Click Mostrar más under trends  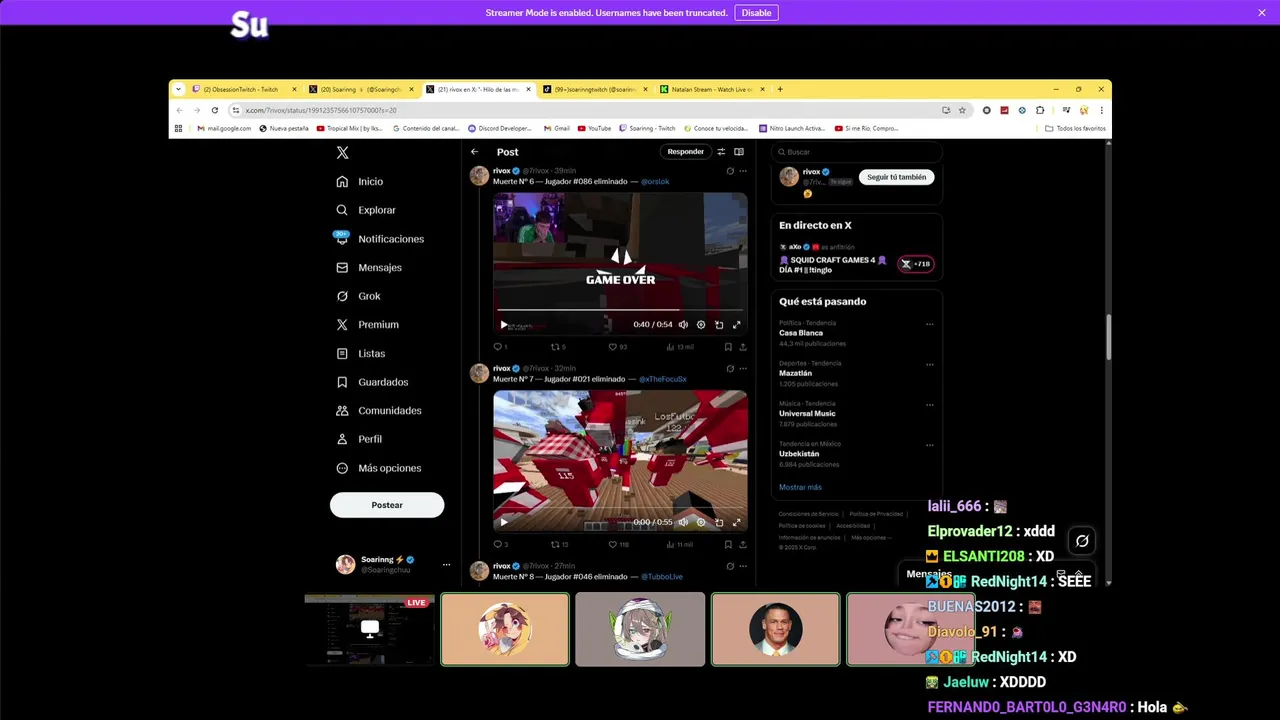coord(800,487)
